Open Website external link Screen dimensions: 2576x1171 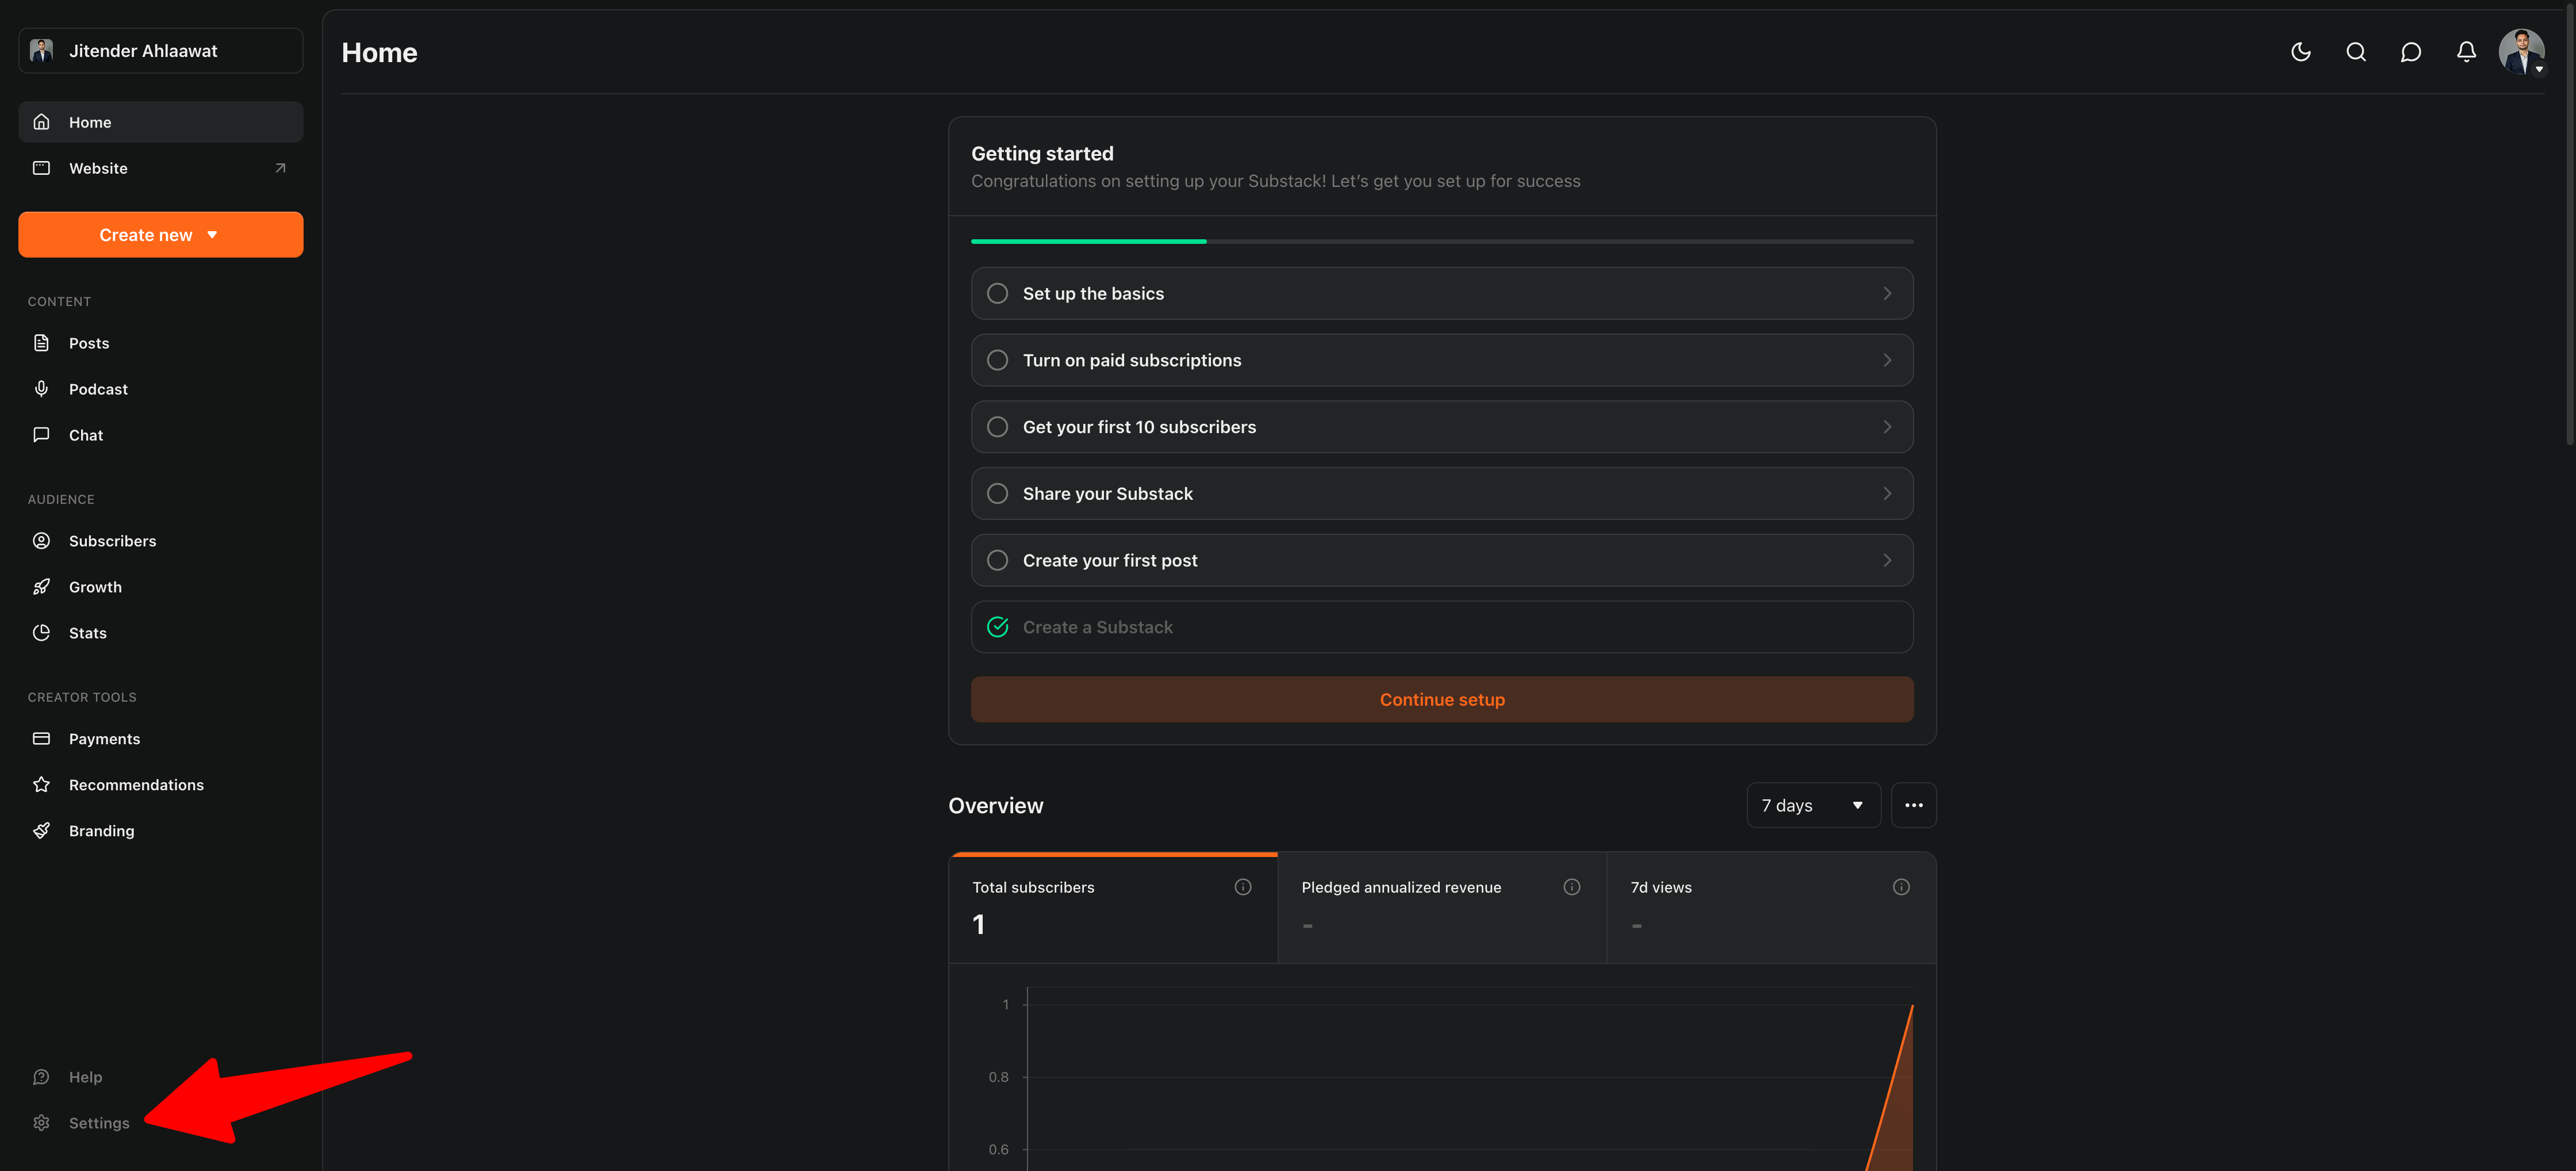pyautogui.click(x=280, y=168)
